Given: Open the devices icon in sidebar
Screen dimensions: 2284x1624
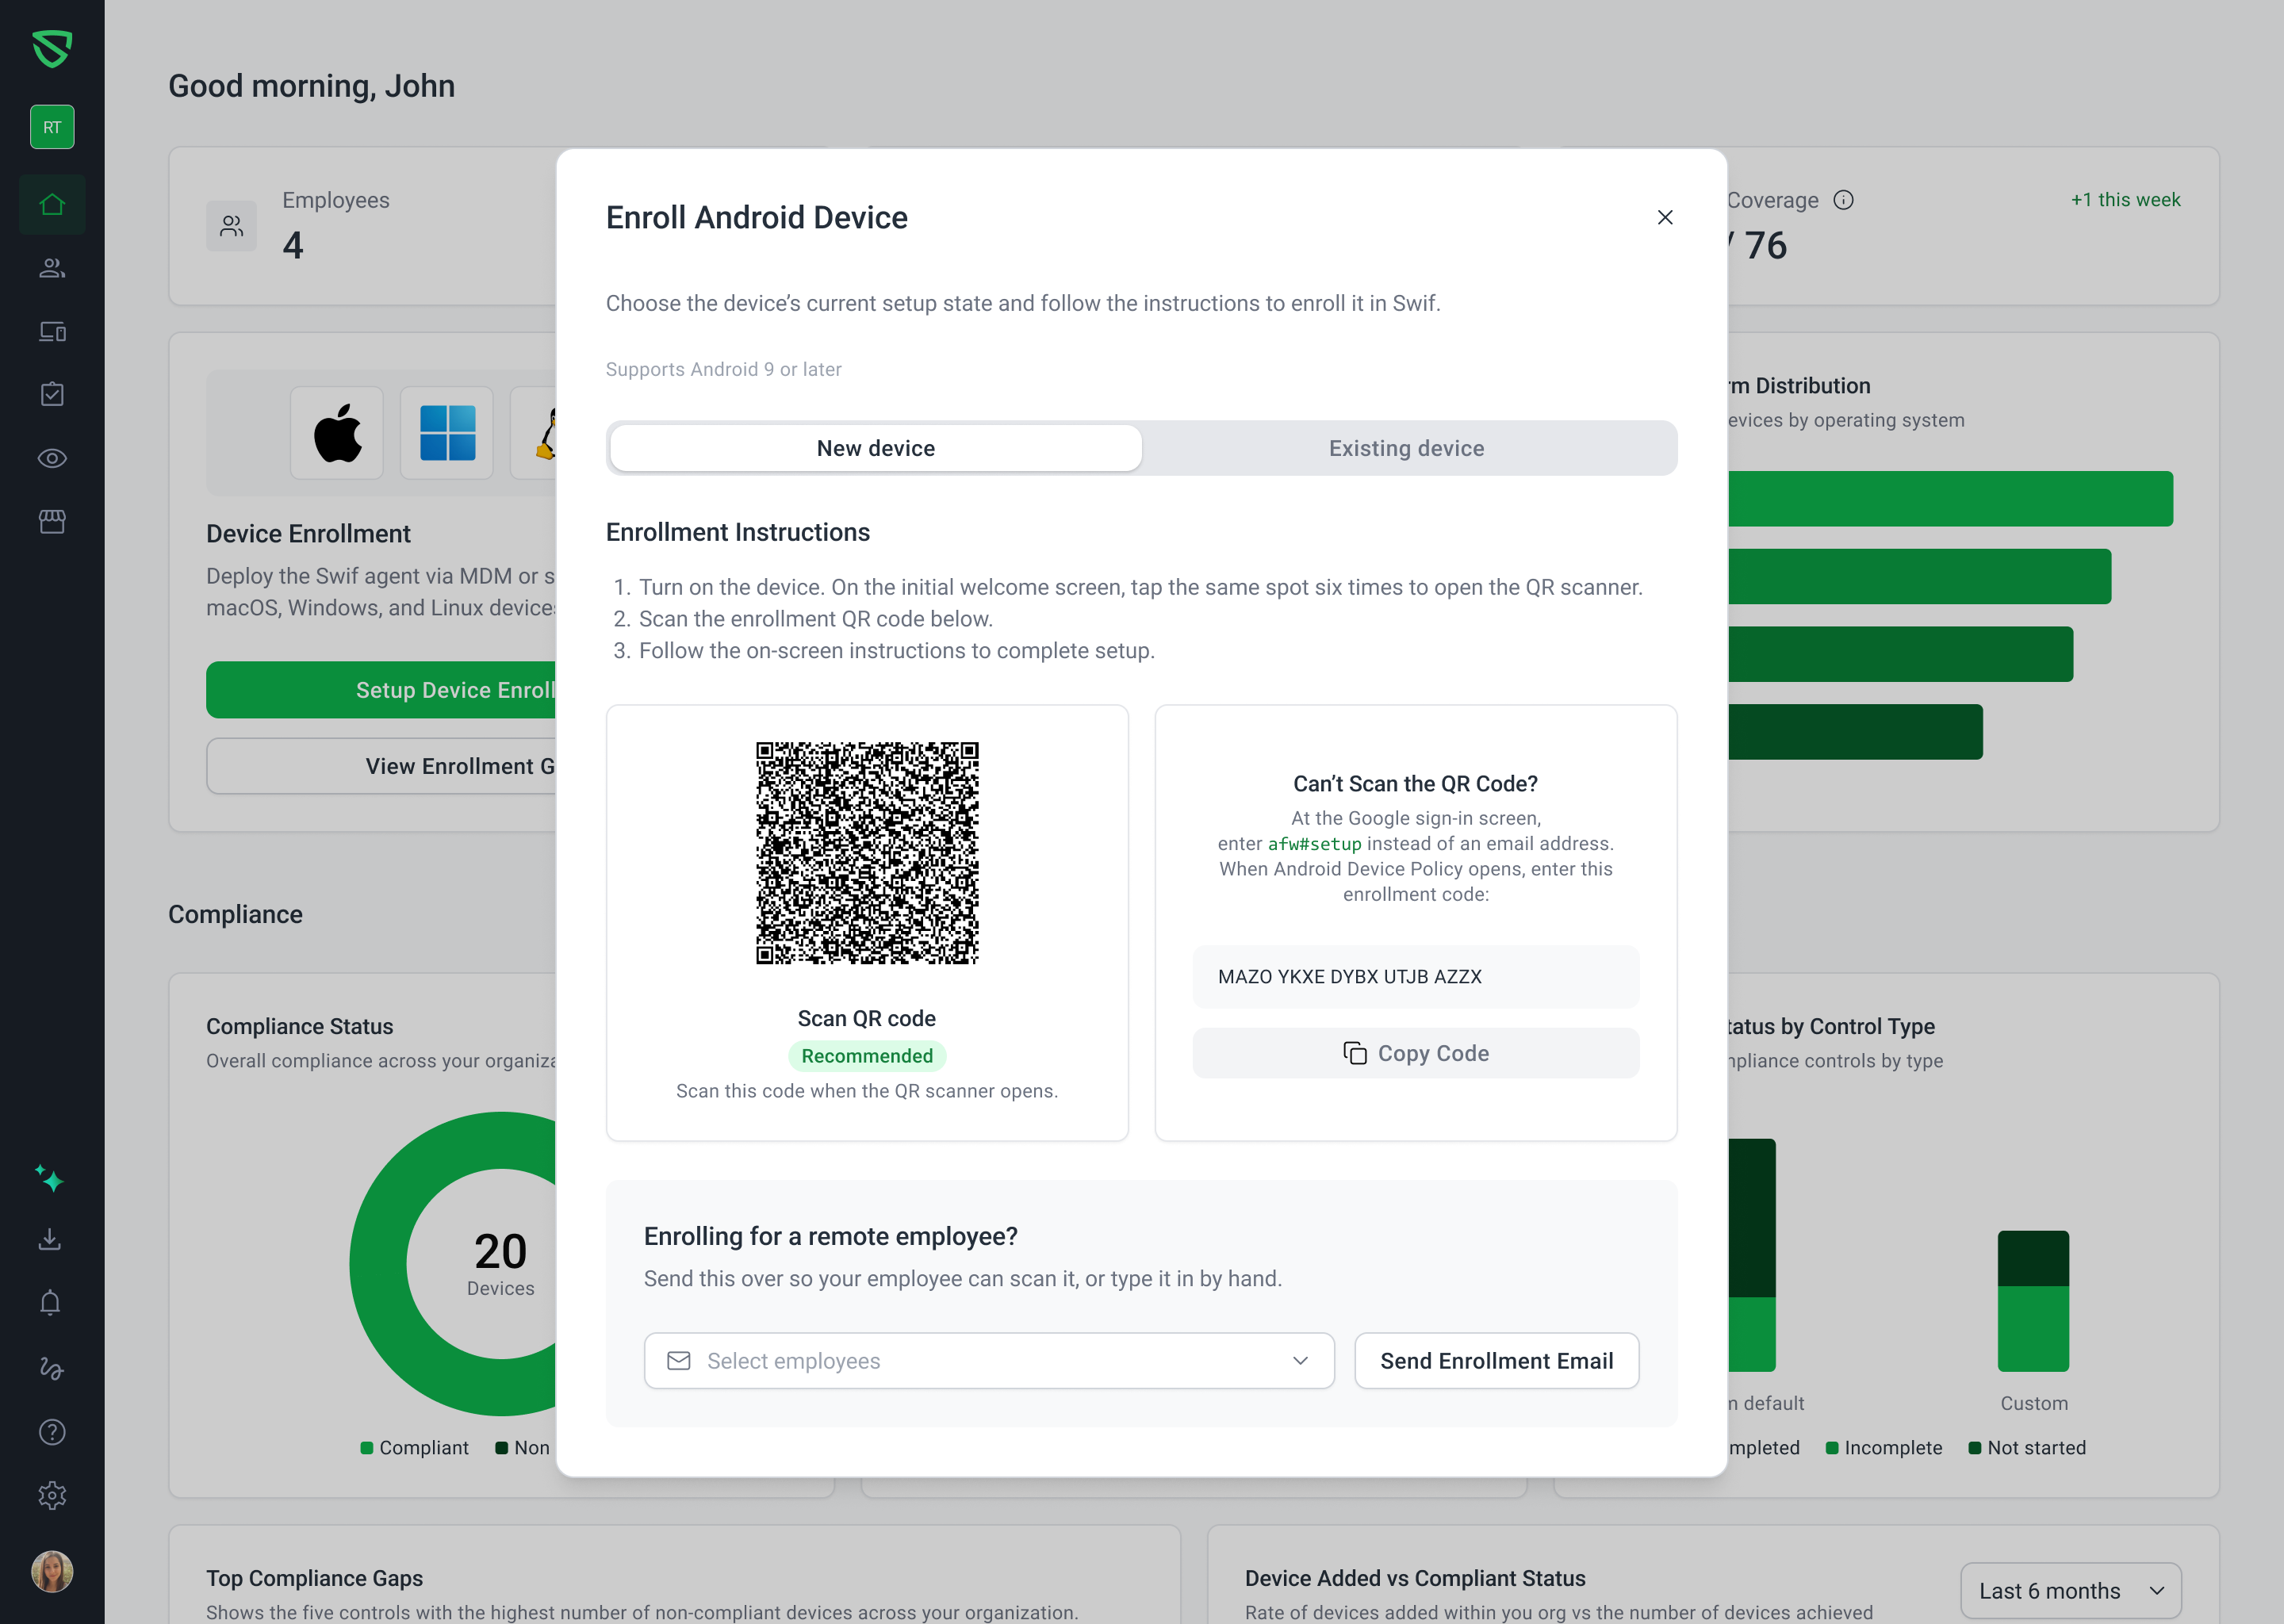Looking at the screenshot, I should click(x=52, y=331).
